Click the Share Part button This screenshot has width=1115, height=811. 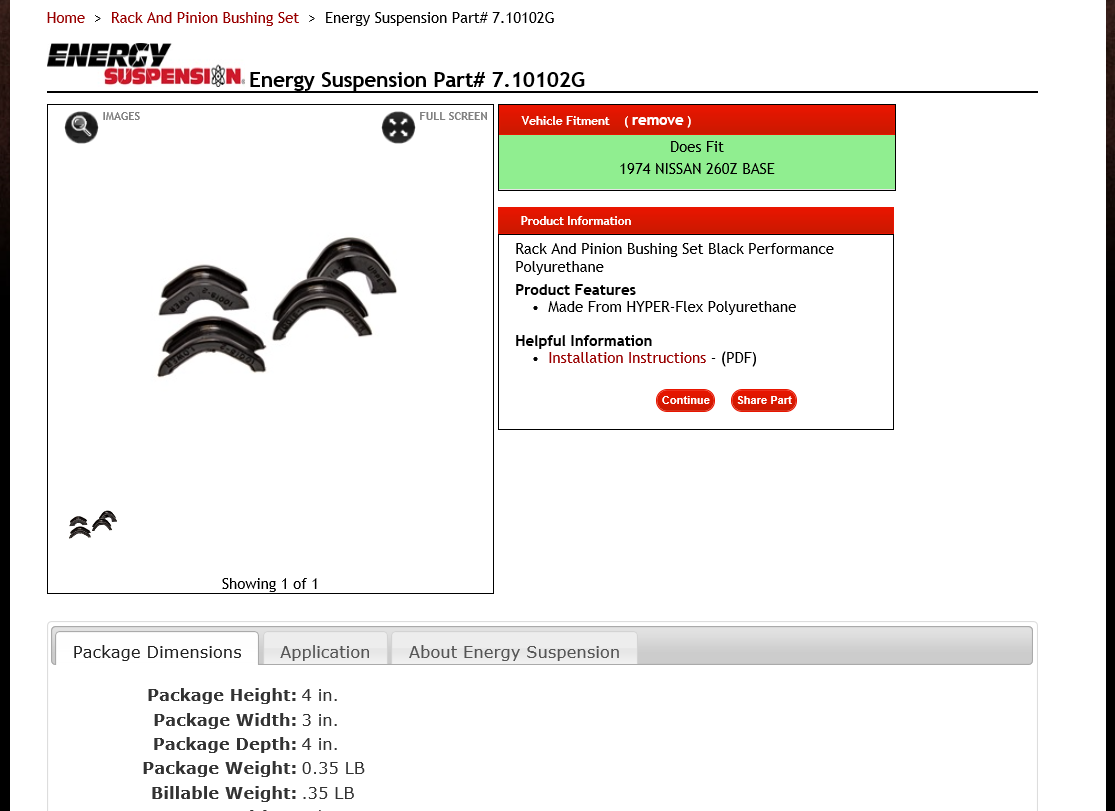point(764,401)
